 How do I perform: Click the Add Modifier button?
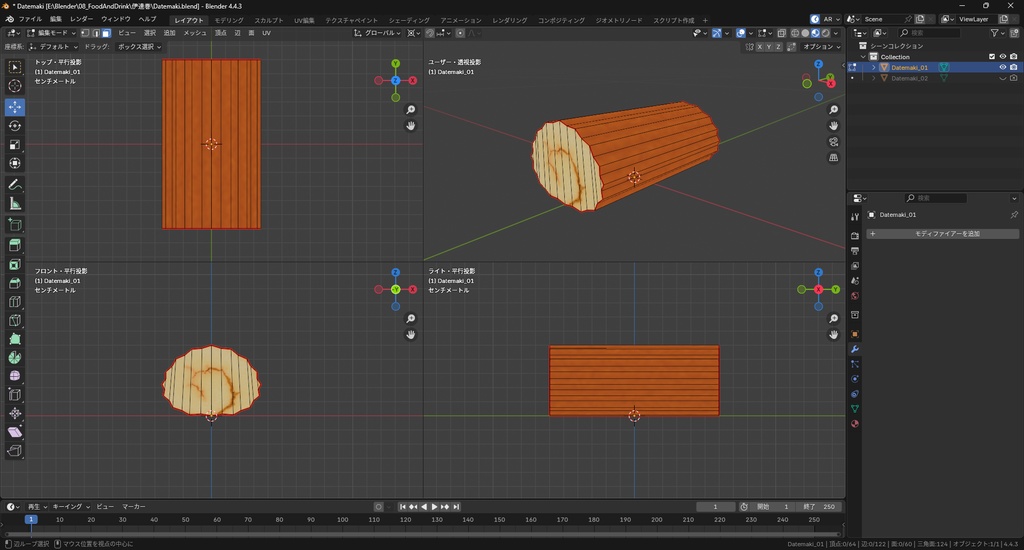click(x=944, y=234)
